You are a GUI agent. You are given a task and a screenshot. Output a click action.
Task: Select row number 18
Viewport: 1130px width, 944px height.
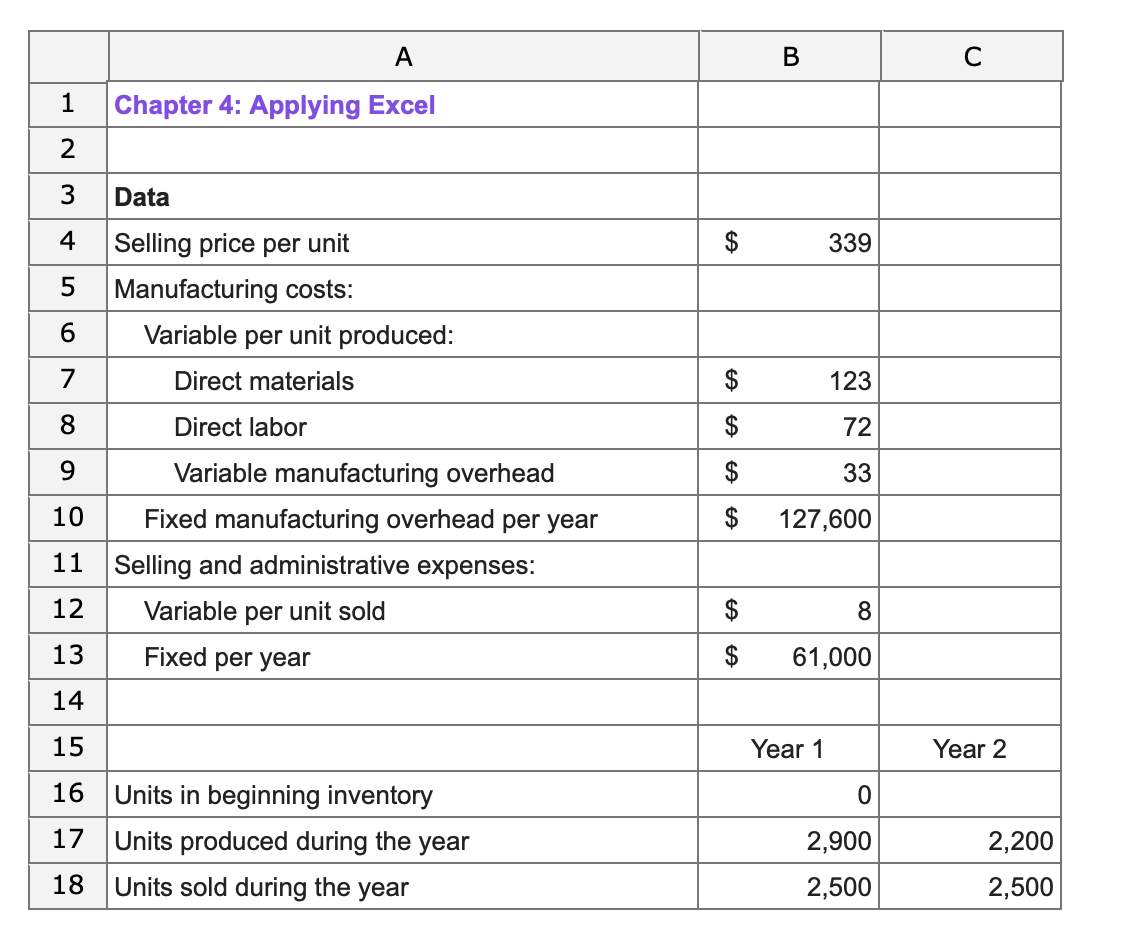coord(67,886)
